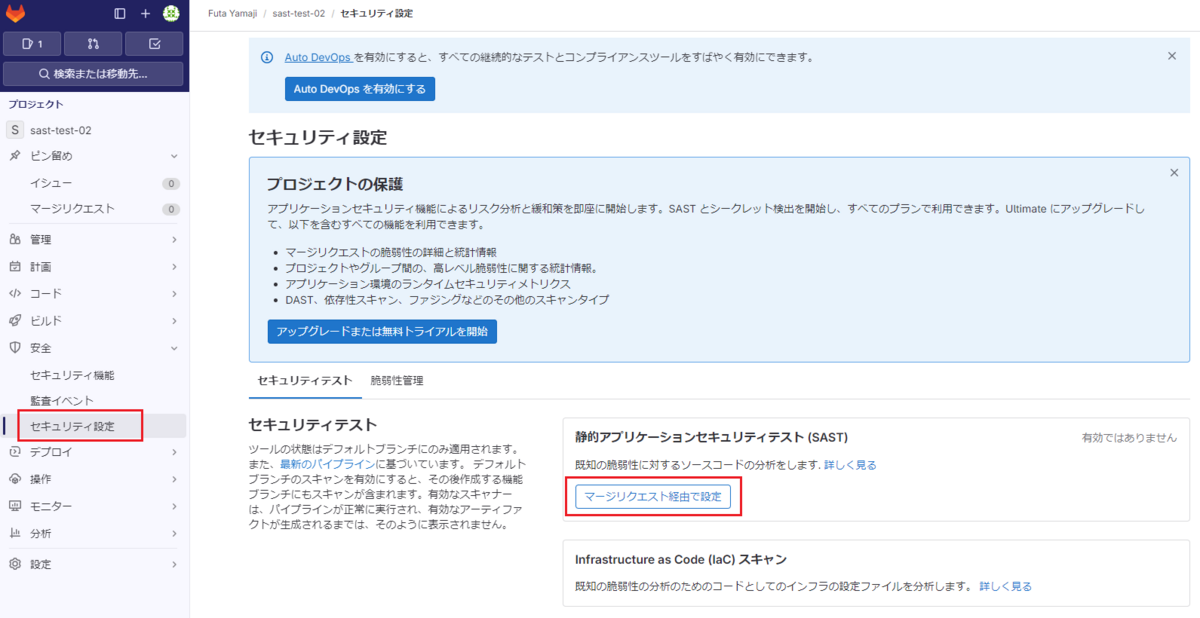Select the 安全 shield icon in sidebar

15,348
